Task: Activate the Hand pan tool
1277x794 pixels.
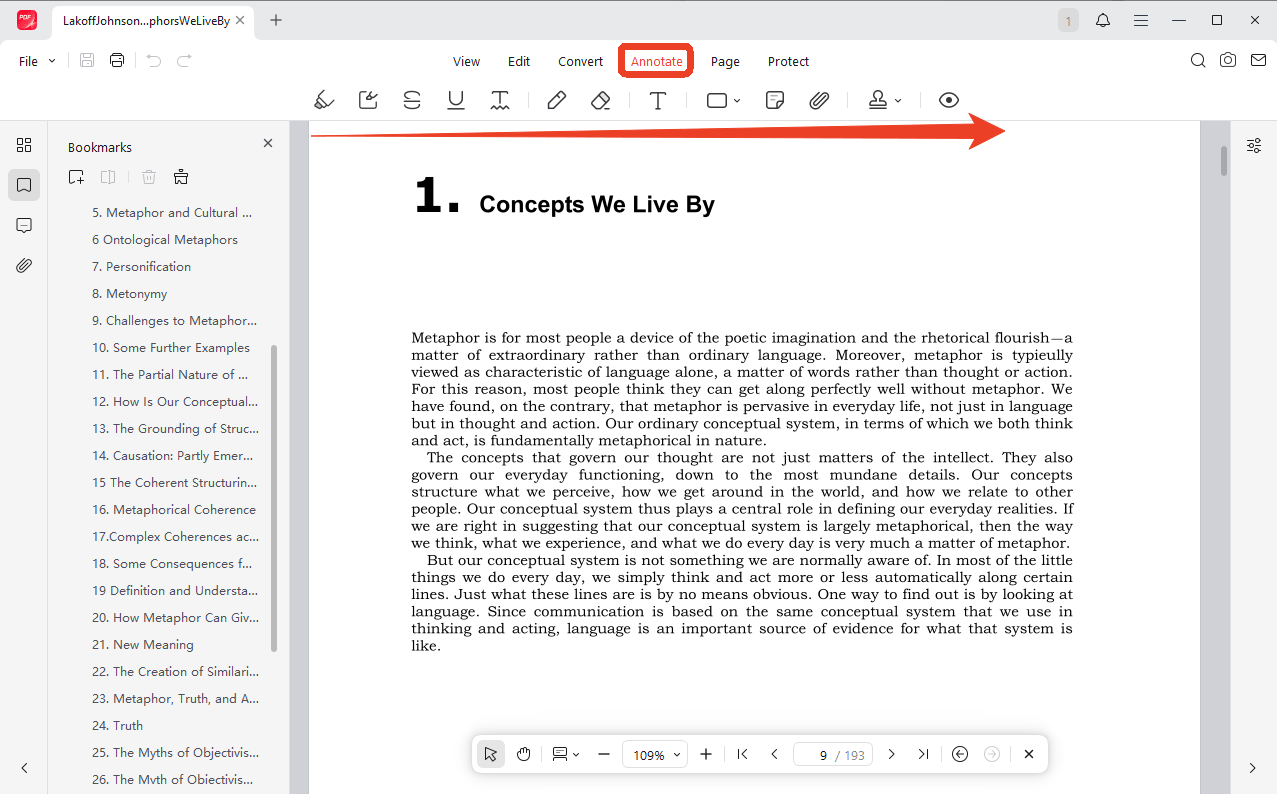Action: pos(524,754)
